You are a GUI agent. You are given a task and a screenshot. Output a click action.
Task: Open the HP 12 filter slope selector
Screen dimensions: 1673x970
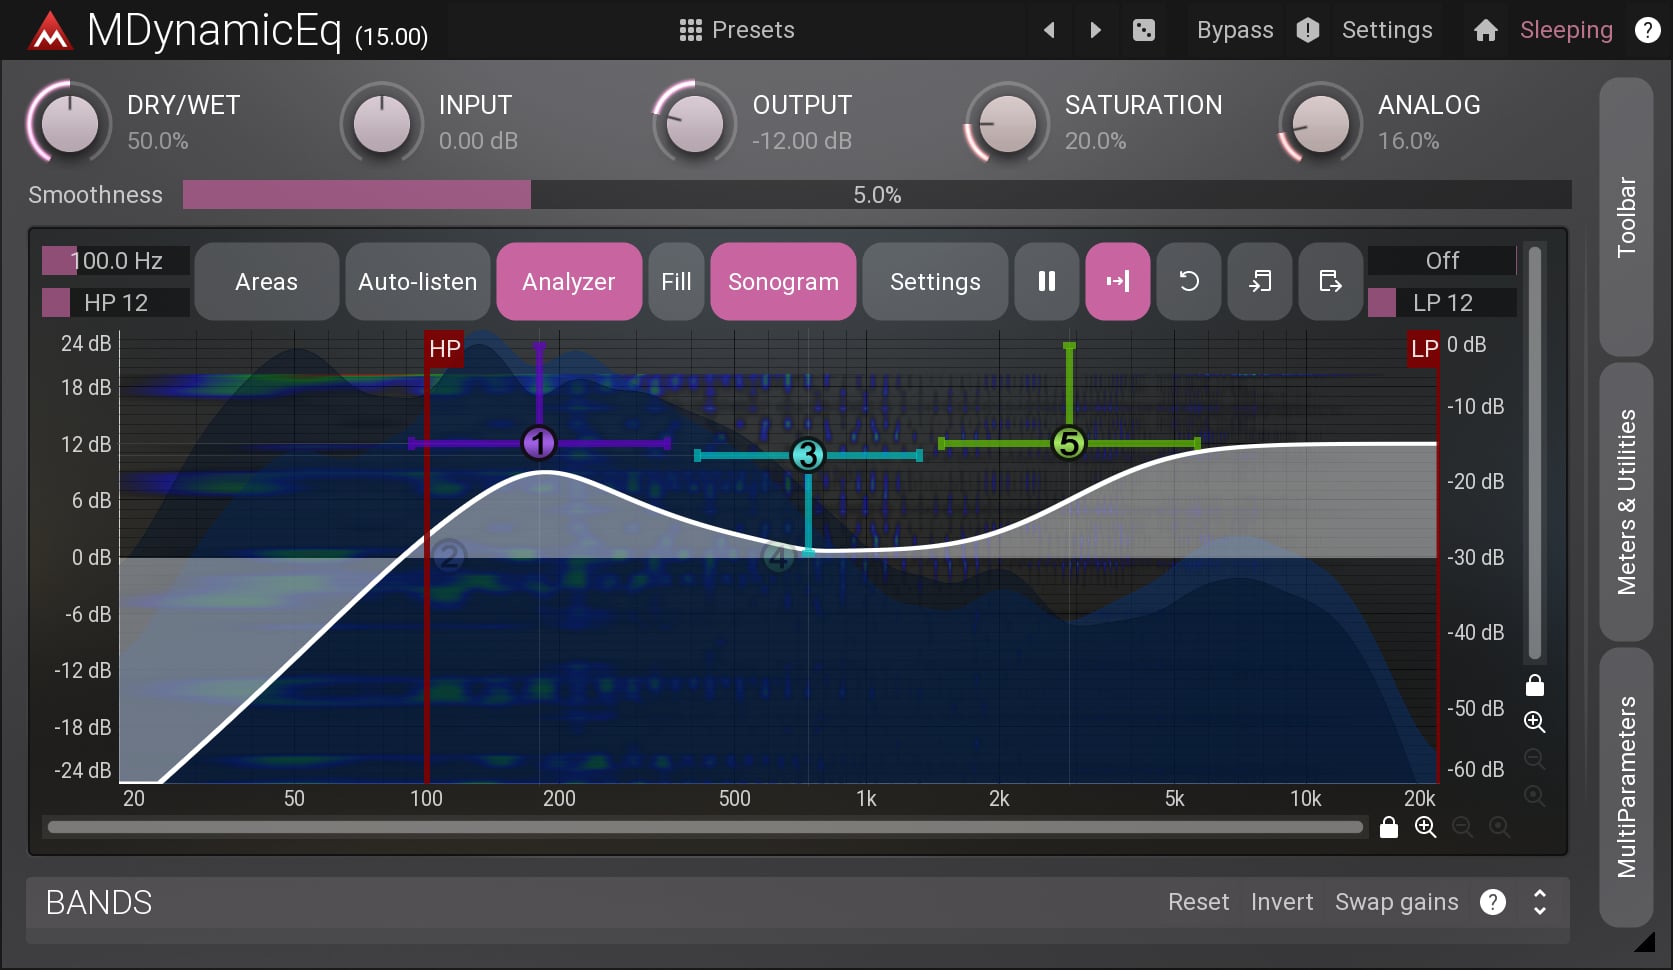click(x=116, y=303)
